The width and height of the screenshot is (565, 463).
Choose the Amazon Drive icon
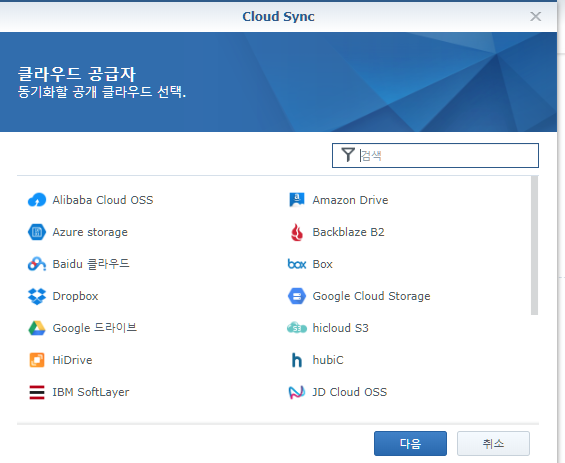click(x=297, y=200)
